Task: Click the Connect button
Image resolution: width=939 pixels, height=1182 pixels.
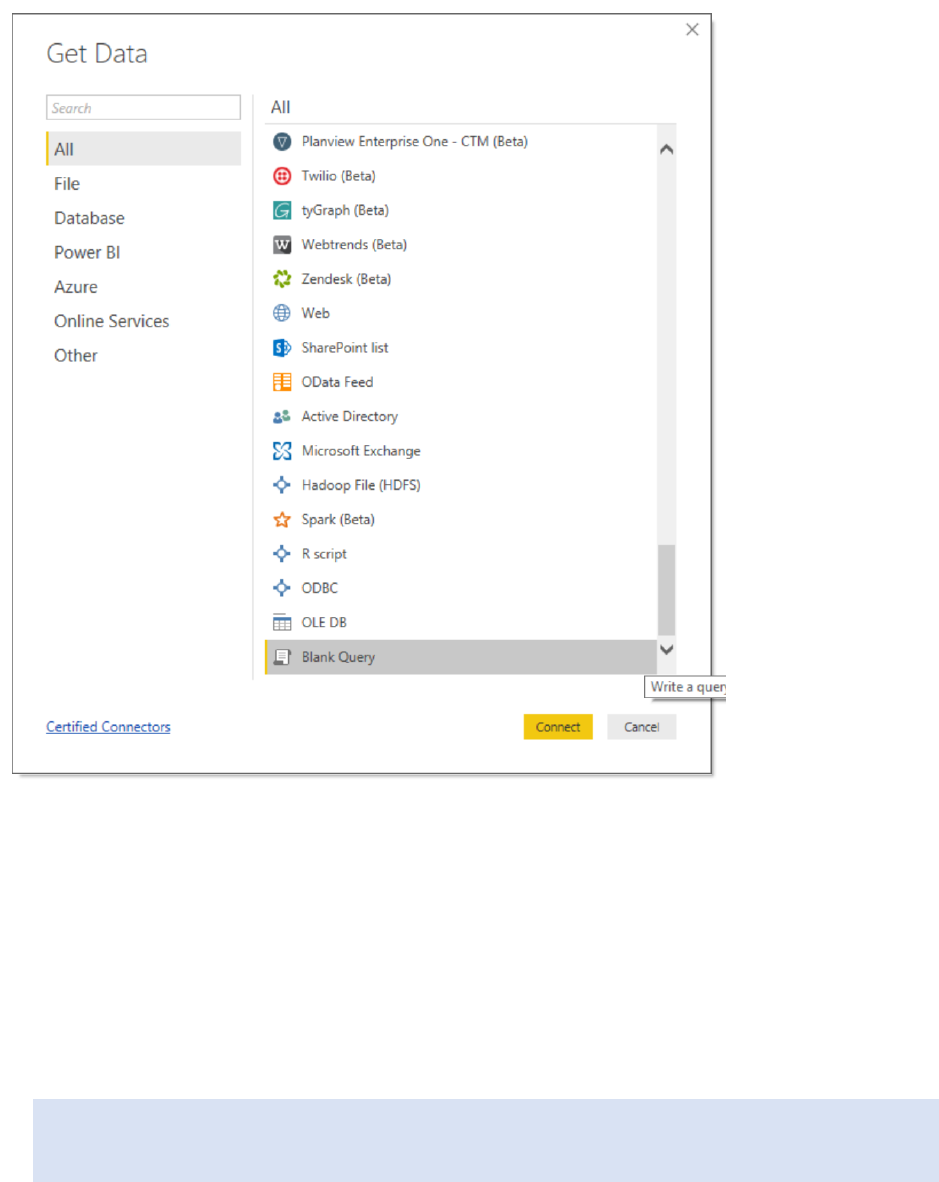Action: pos(558,727)
